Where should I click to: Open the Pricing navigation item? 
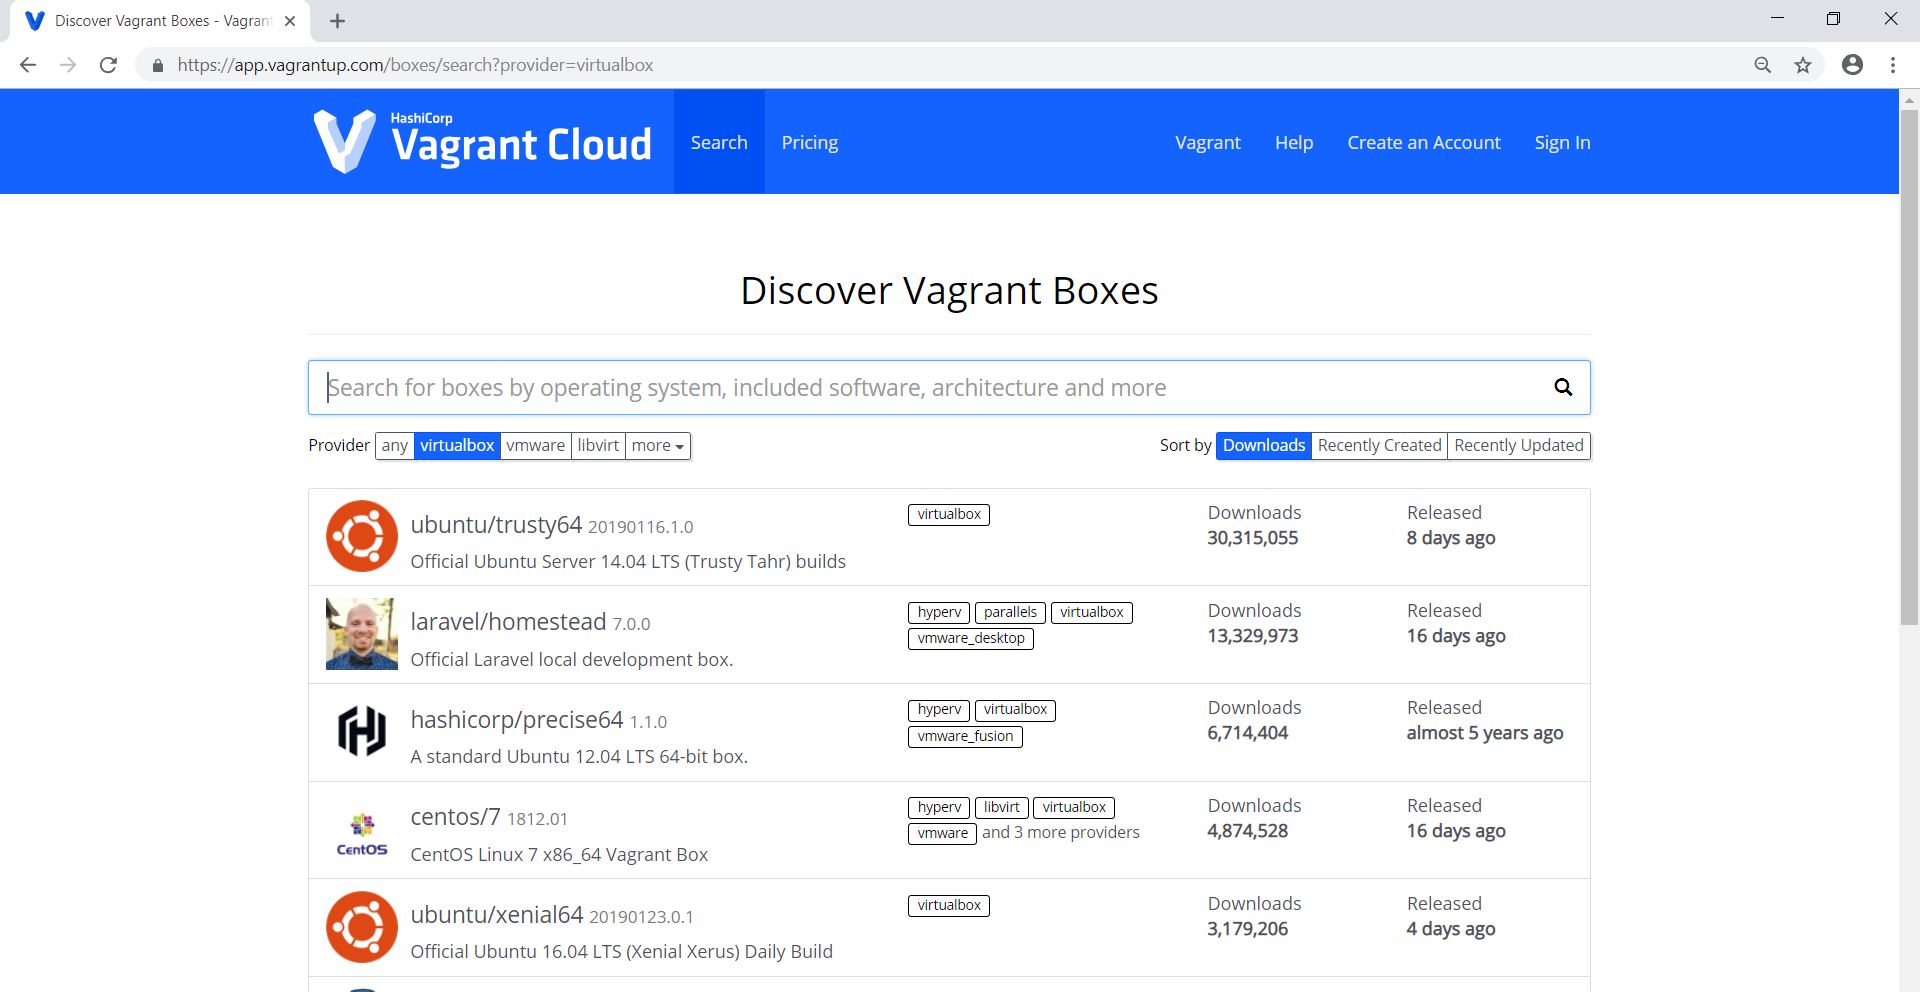point(810,142)
